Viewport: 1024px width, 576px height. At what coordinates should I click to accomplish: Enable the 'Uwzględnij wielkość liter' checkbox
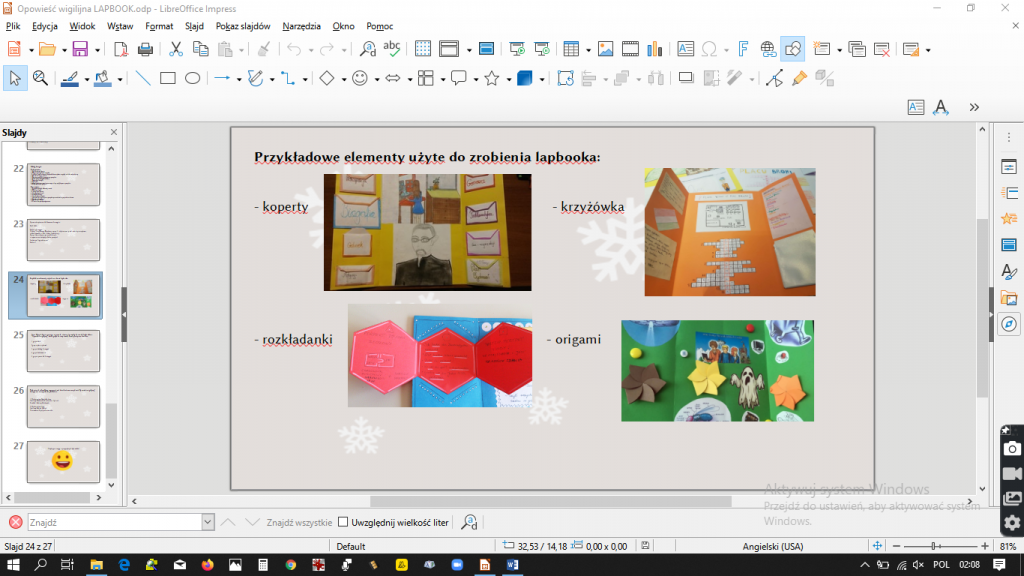coord(343,522)
